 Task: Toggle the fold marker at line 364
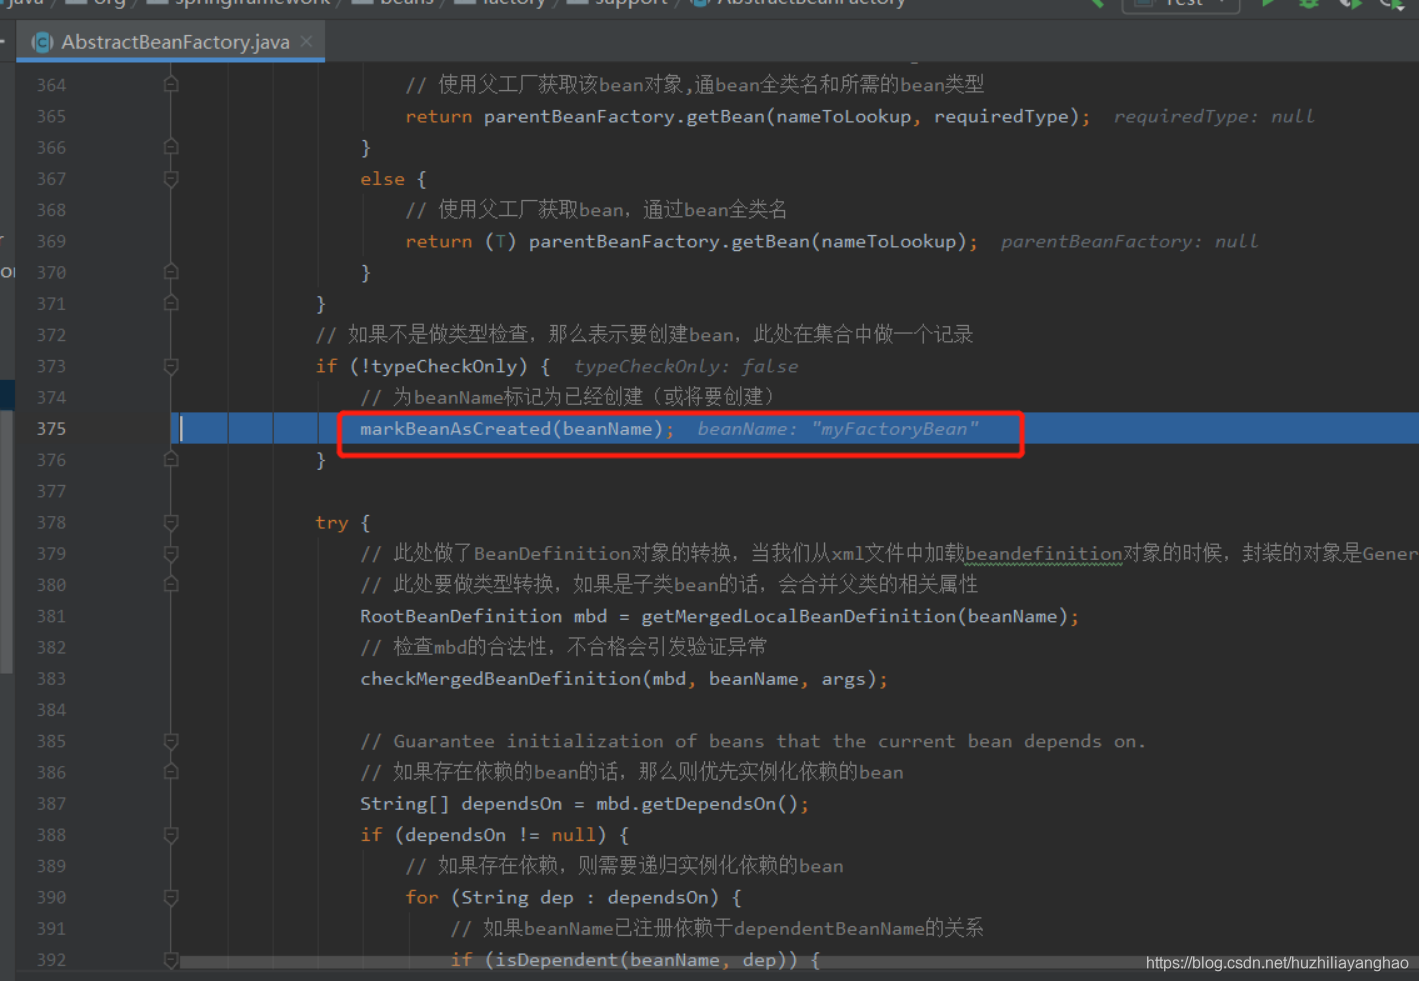coord(171,85)
